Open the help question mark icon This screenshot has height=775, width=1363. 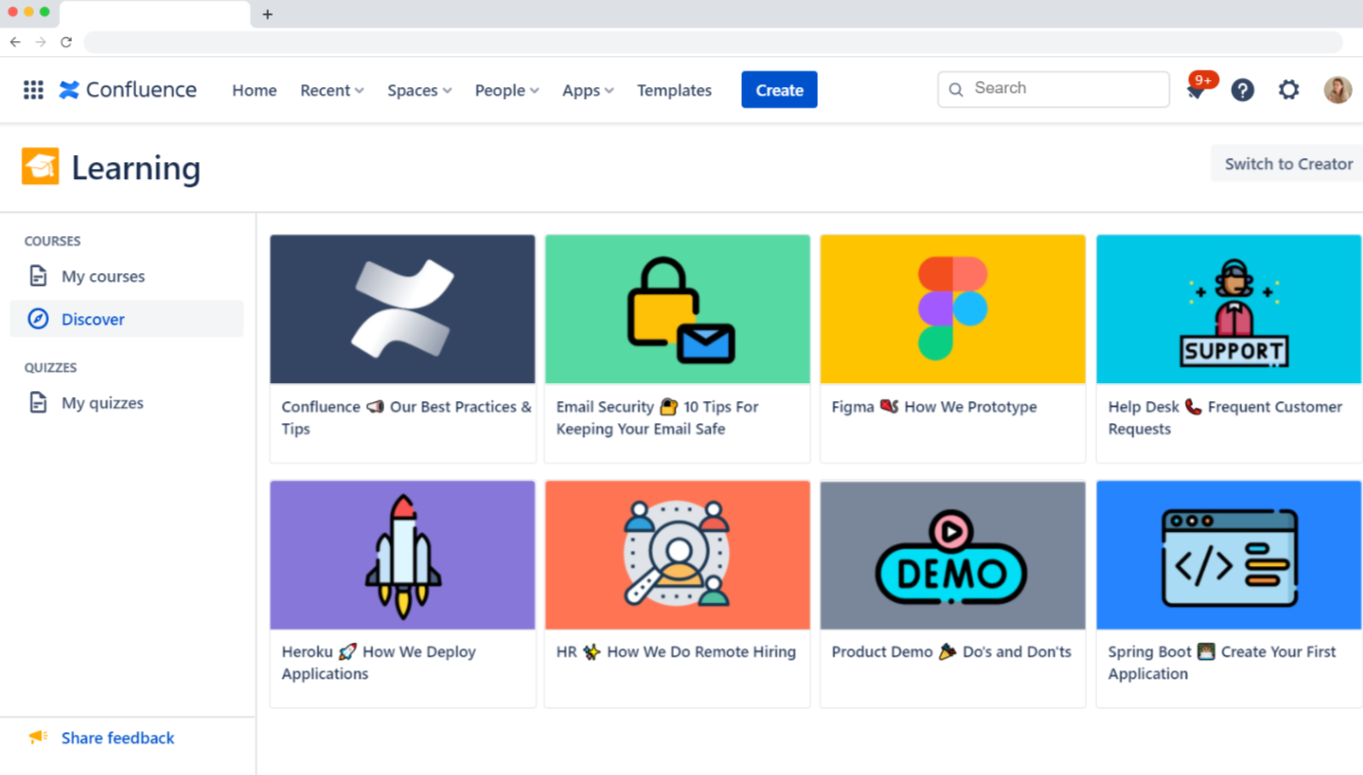(1242, 90)
